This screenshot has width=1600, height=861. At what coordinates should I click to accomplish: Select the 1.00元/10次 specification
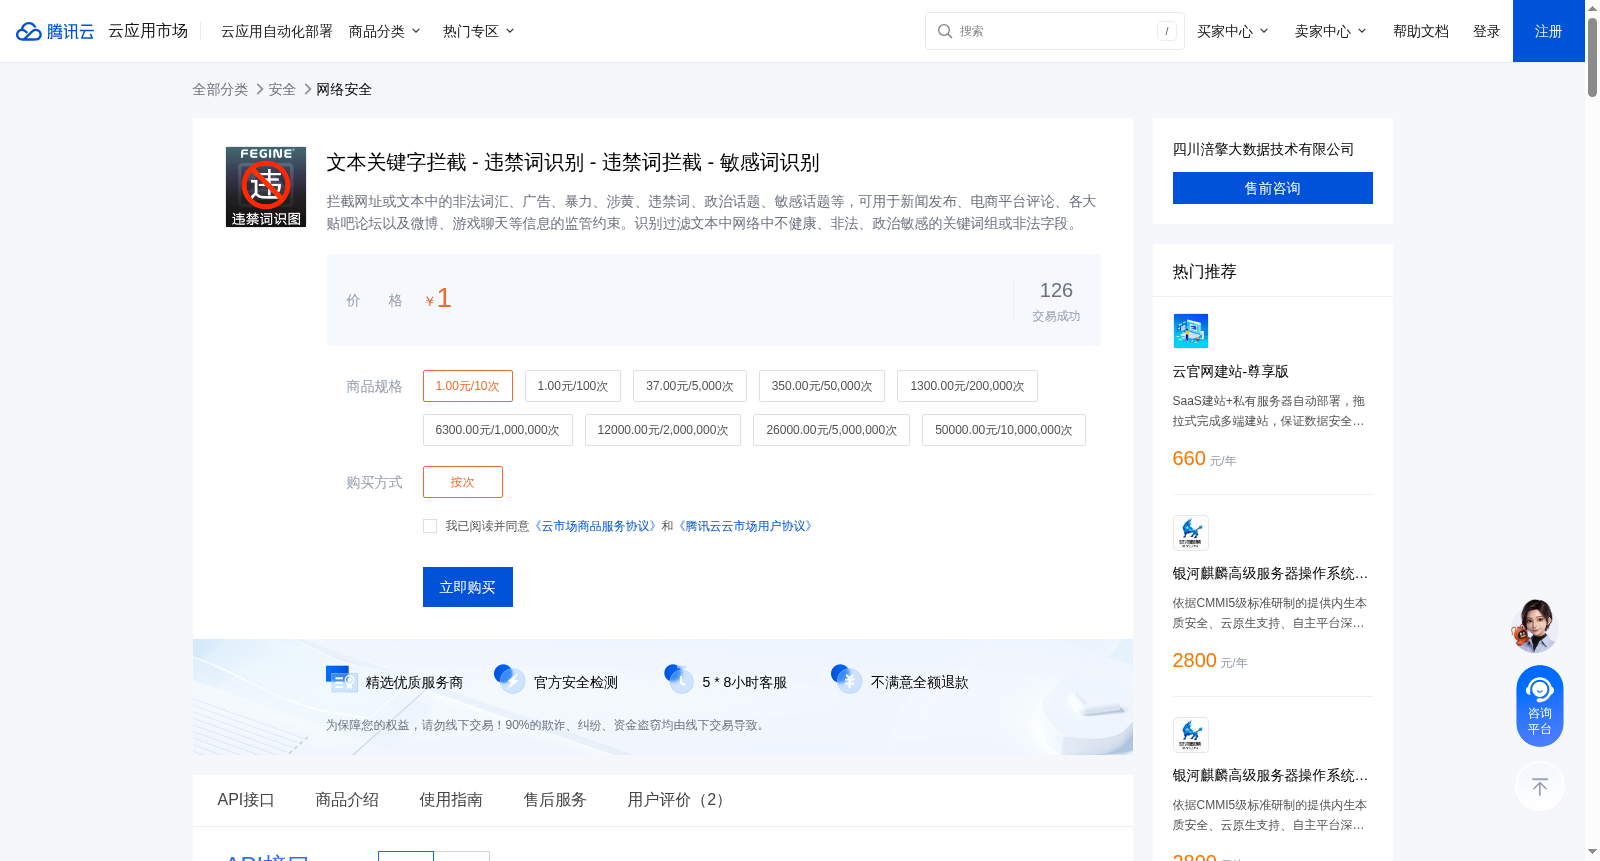click(x=468, y=386)
